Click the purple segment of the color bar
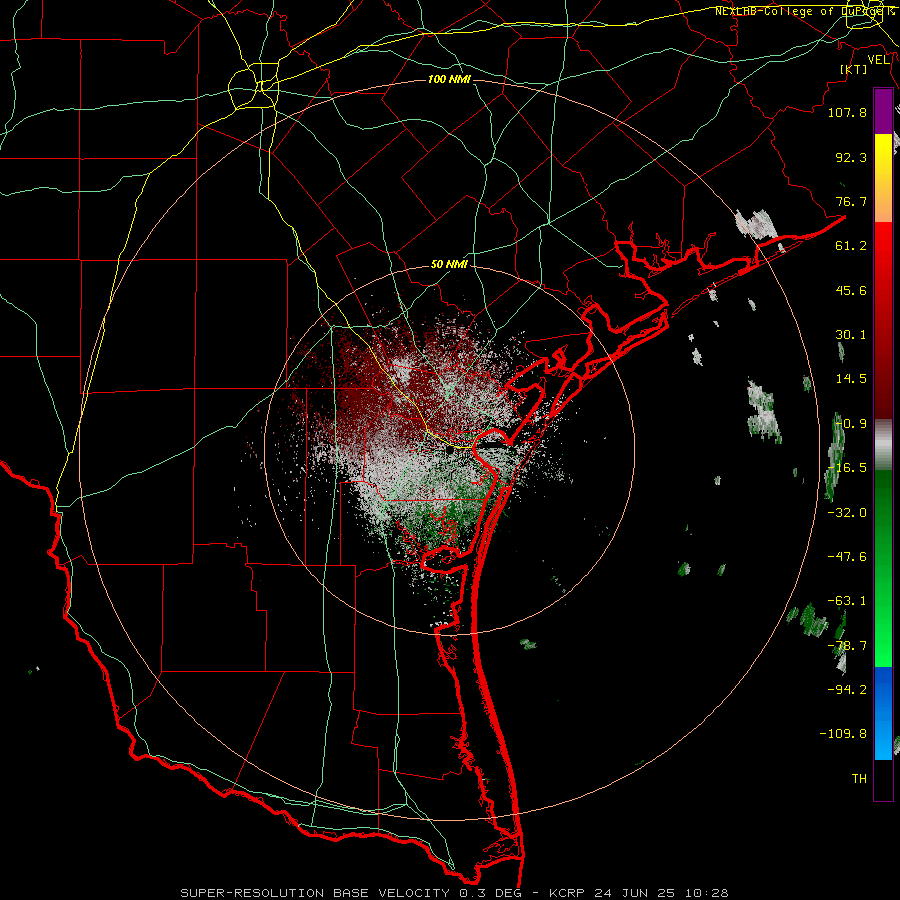This screenshot has height=900, width=900. click(x=883, y=111)
